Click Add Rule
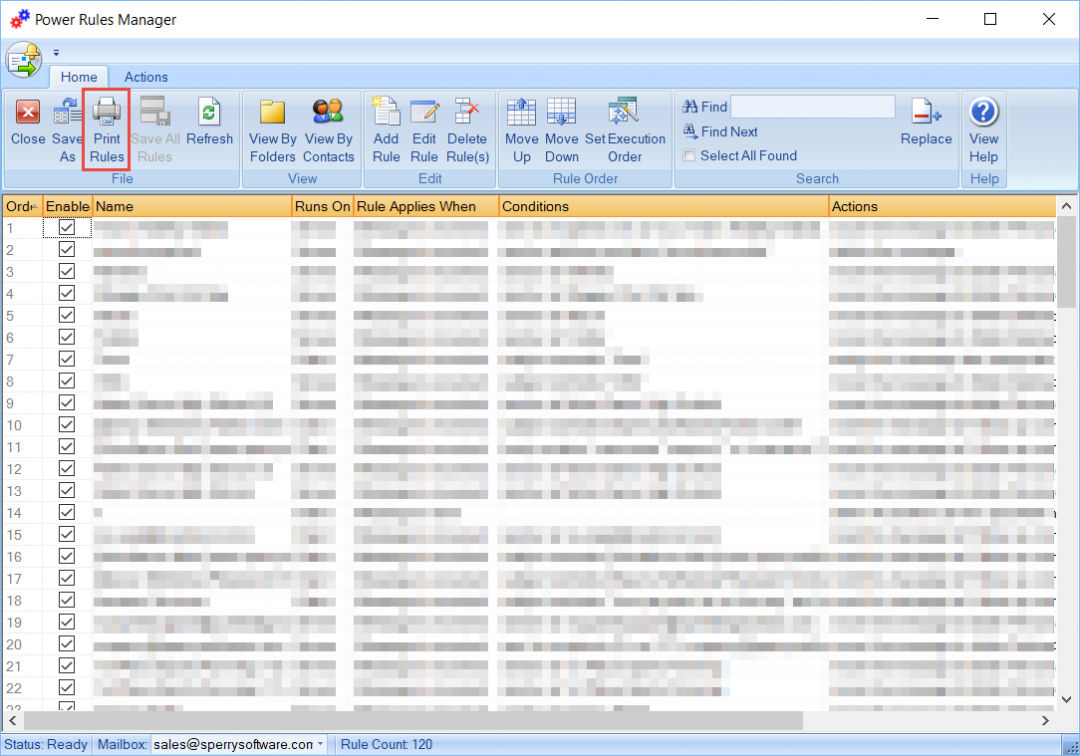 click(386, 129)
